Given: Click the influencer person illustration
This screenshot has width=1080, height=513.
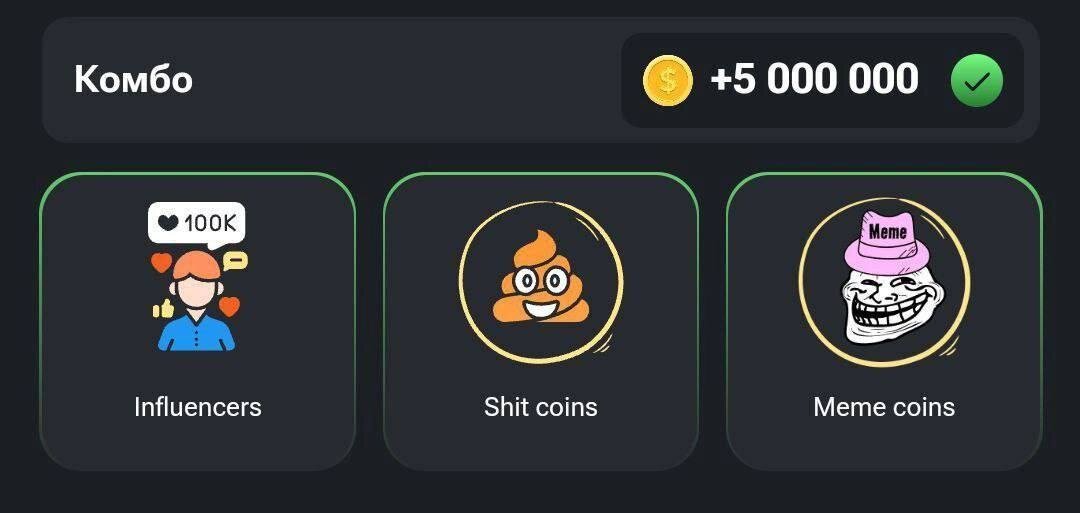Looking at the screenshot, I should [196, 301].
